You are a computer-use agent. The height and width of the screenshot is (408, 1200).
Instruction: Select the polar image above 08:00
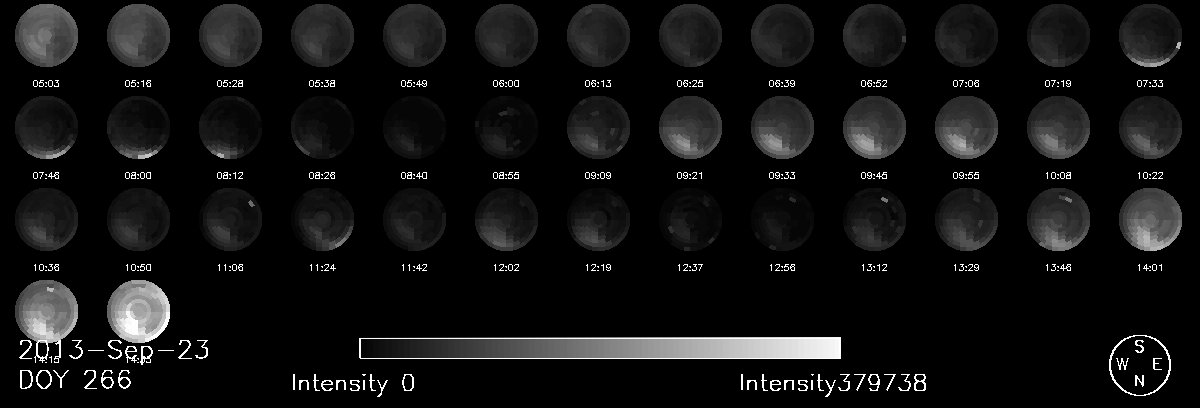click(x=139, y=128)
